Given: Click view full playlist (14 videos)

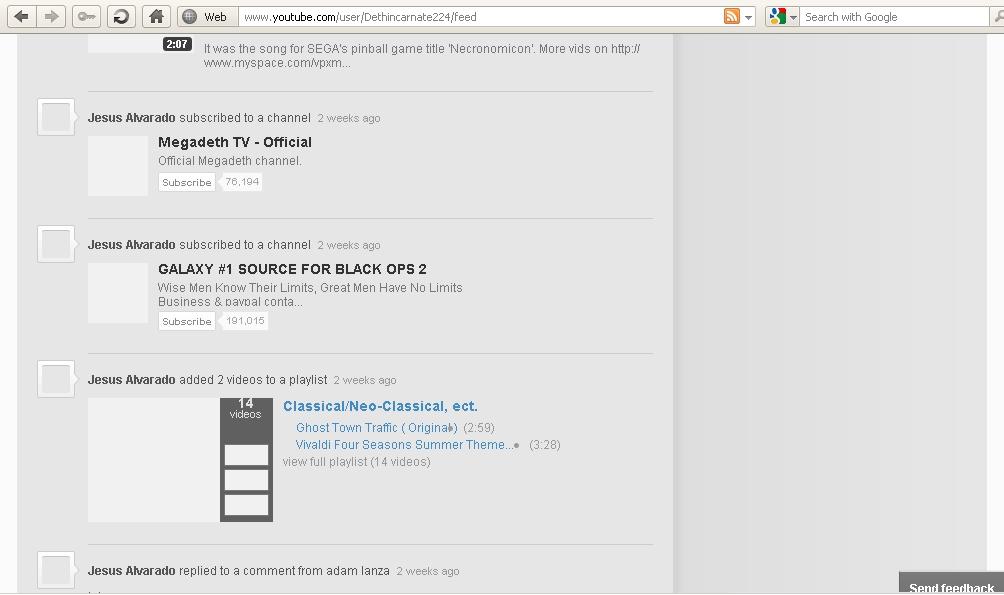Looking at the screenshot, I should pyautogui.click(x=357, y=462).
